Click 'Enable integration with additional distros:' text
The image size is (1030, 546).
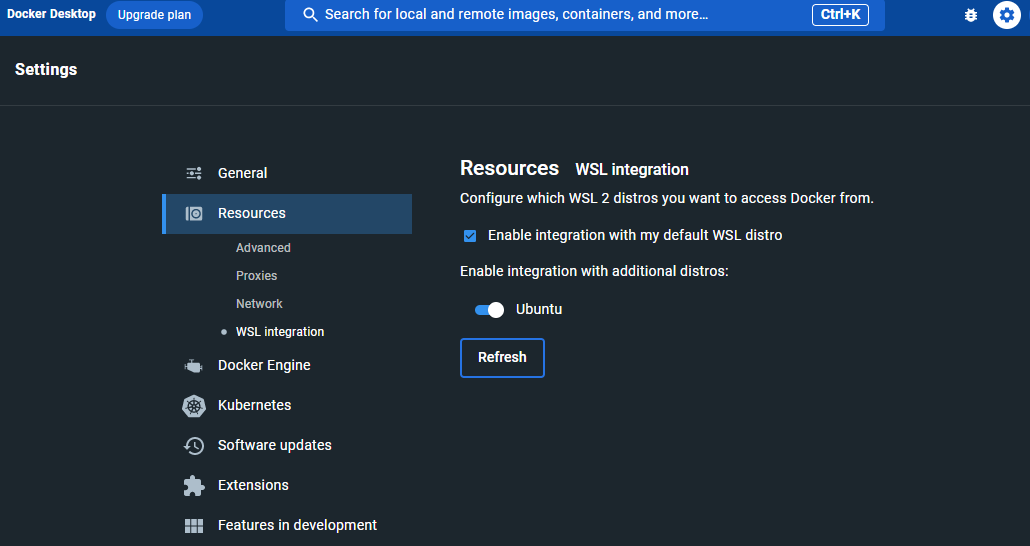[x=594, y=271]
